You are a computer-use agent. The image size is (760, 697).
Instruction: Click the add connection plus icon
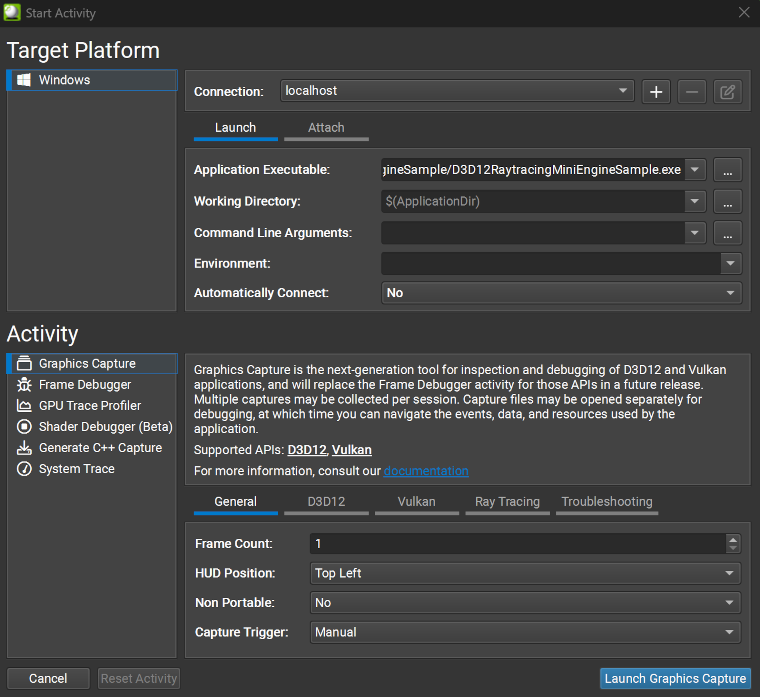click(x=656, y=92)
